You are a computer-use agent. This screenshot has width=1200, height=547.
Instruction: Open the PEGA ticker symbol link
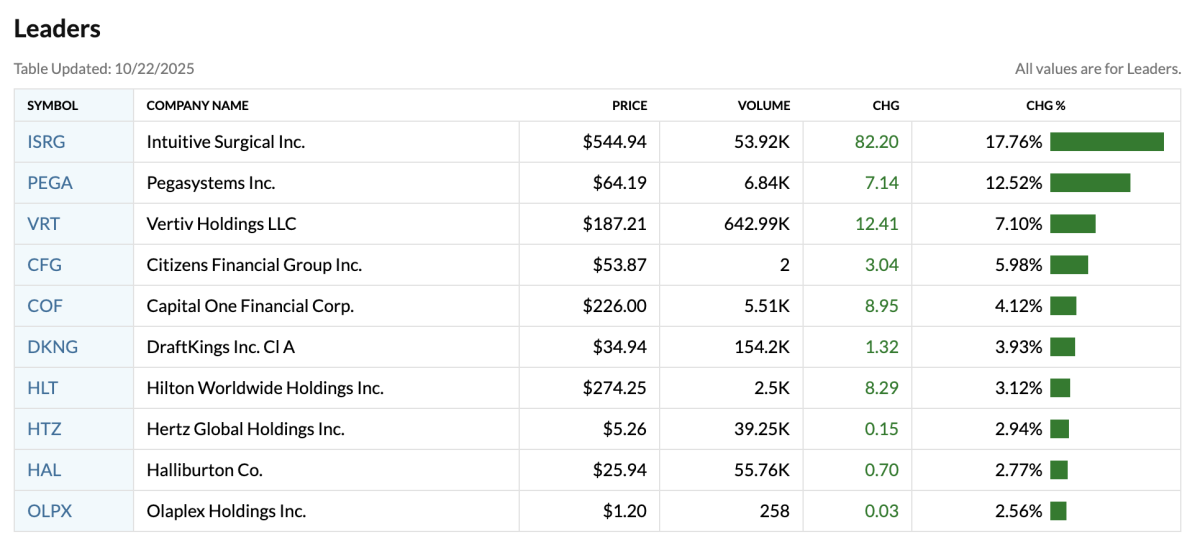tap(50, 183)
